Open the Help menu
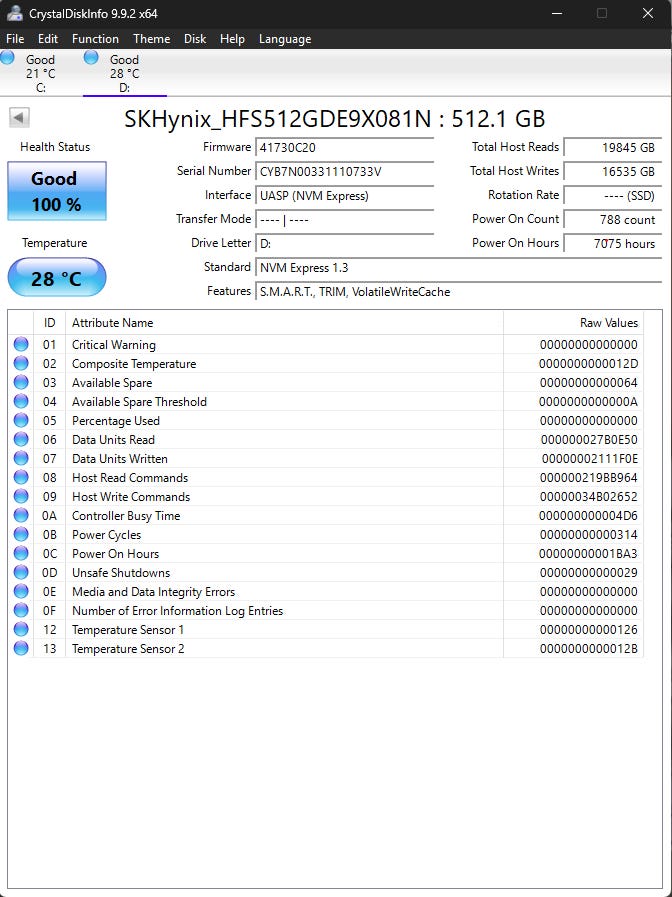 232,39
